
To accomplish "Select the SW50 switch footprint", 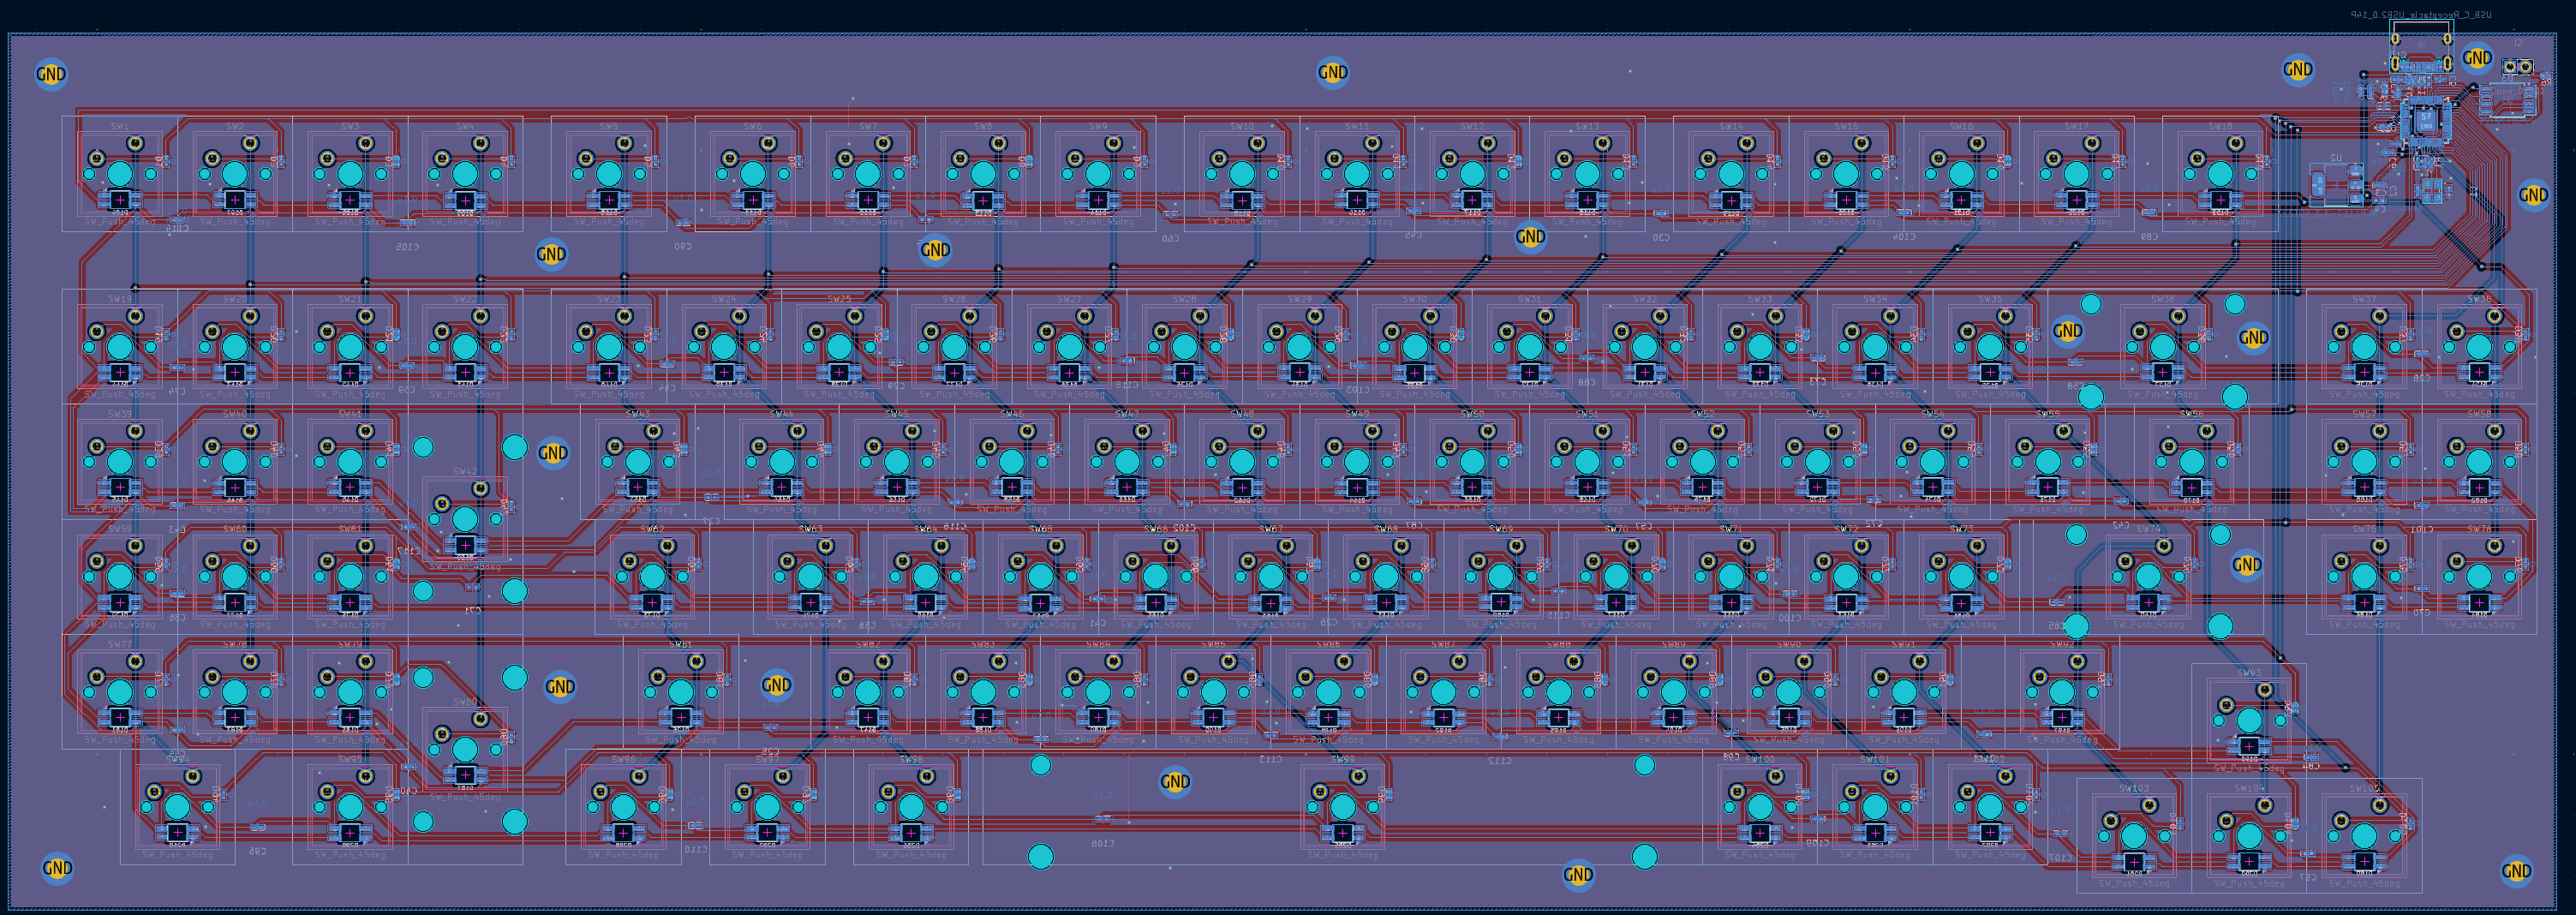I will click(x=1472, y=462).
